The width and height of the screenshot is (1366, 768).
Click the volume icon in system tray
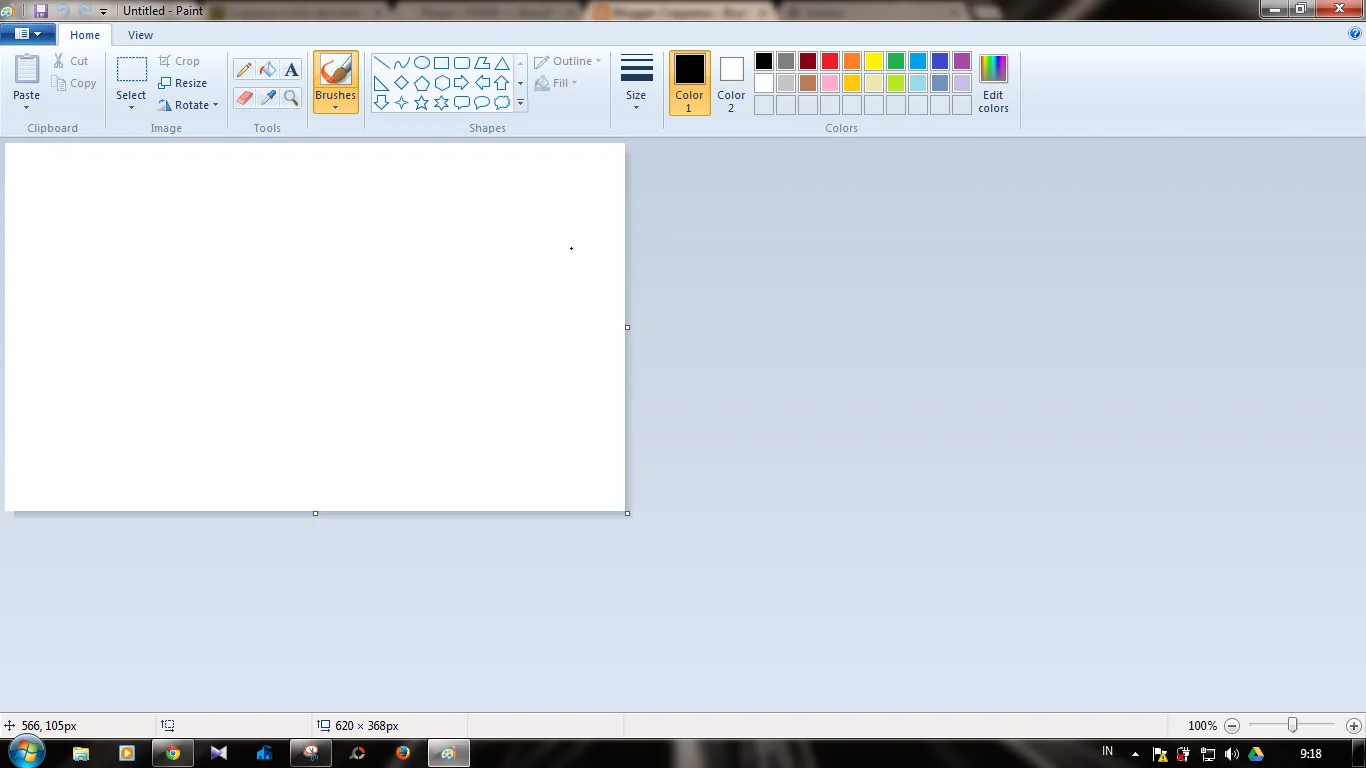point(1231,754)
